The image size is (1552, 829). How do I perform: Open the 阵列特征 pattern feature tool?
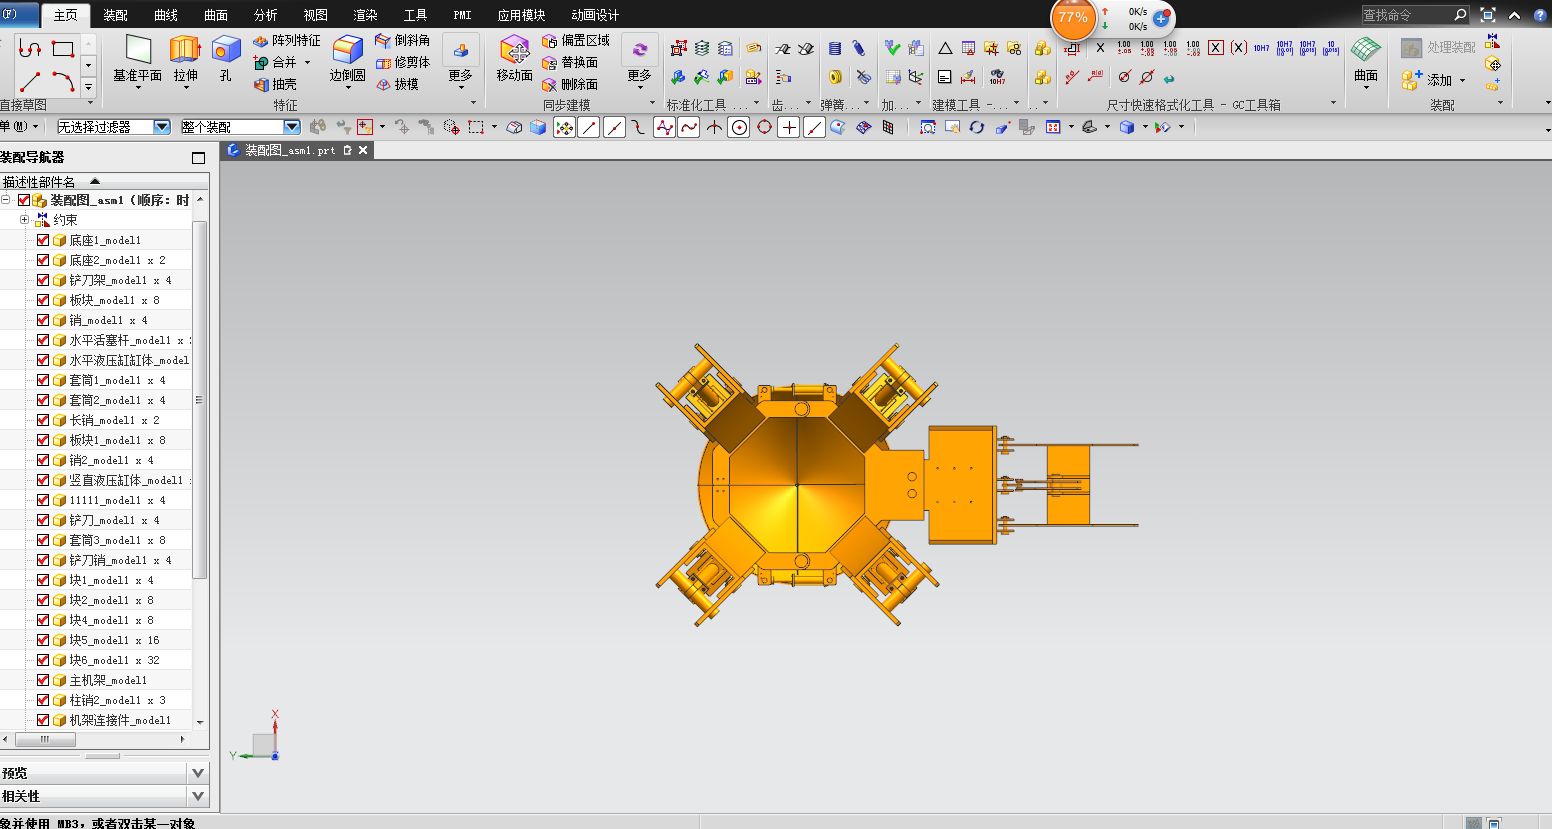click(287, 41)
